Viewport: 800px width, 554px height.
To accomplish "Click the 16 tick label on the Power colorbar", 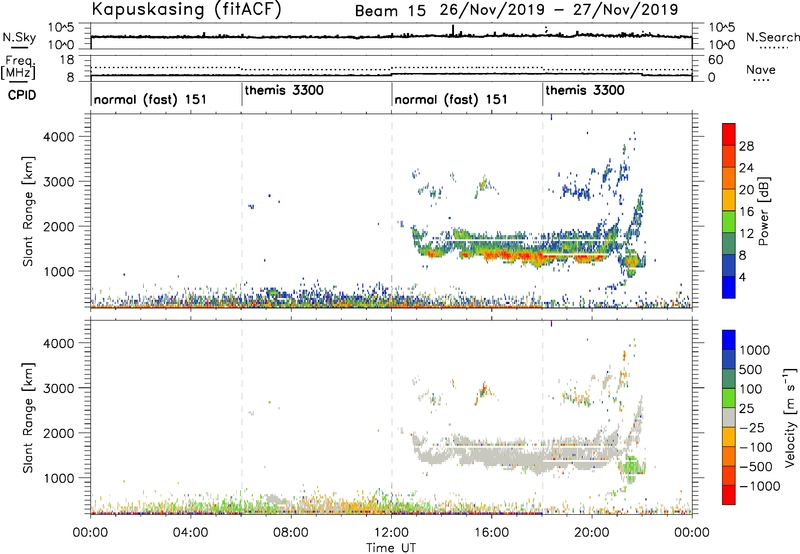I will [x=746, y=212].
